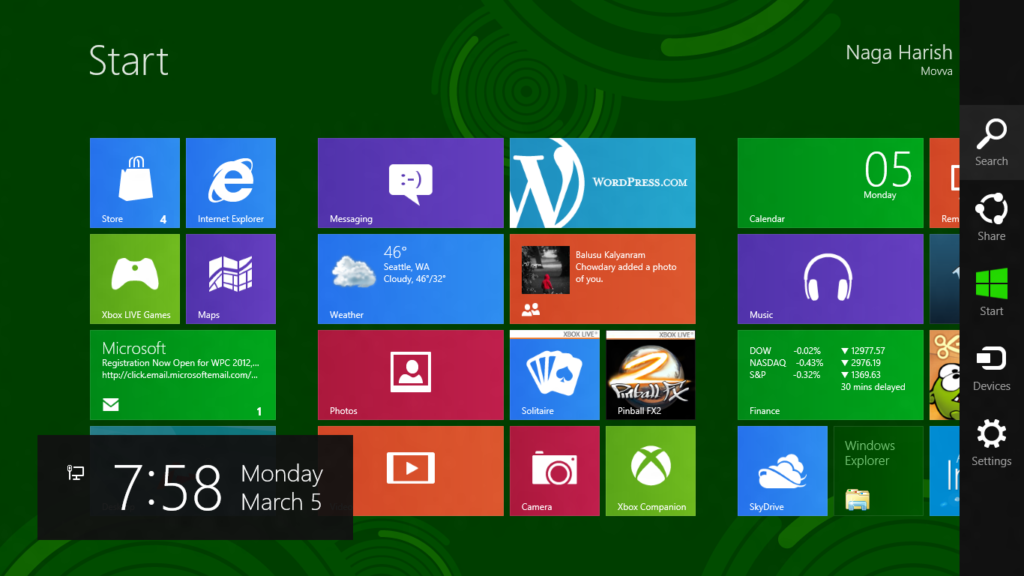This screenshot has height=576, width=1024.
Task: Open the Messaging tile
Action: (x=411, y=183)
